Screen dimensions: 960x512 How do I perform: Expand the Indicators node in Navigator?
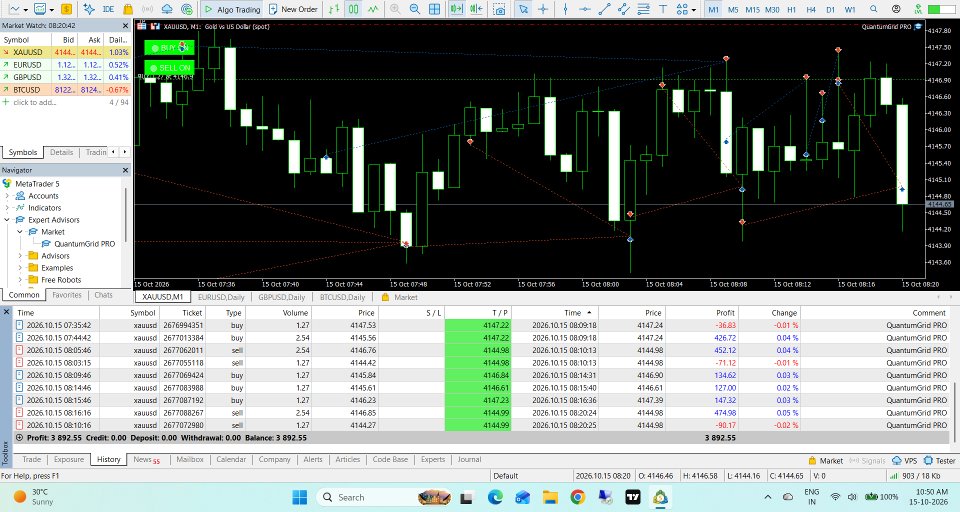7,208
